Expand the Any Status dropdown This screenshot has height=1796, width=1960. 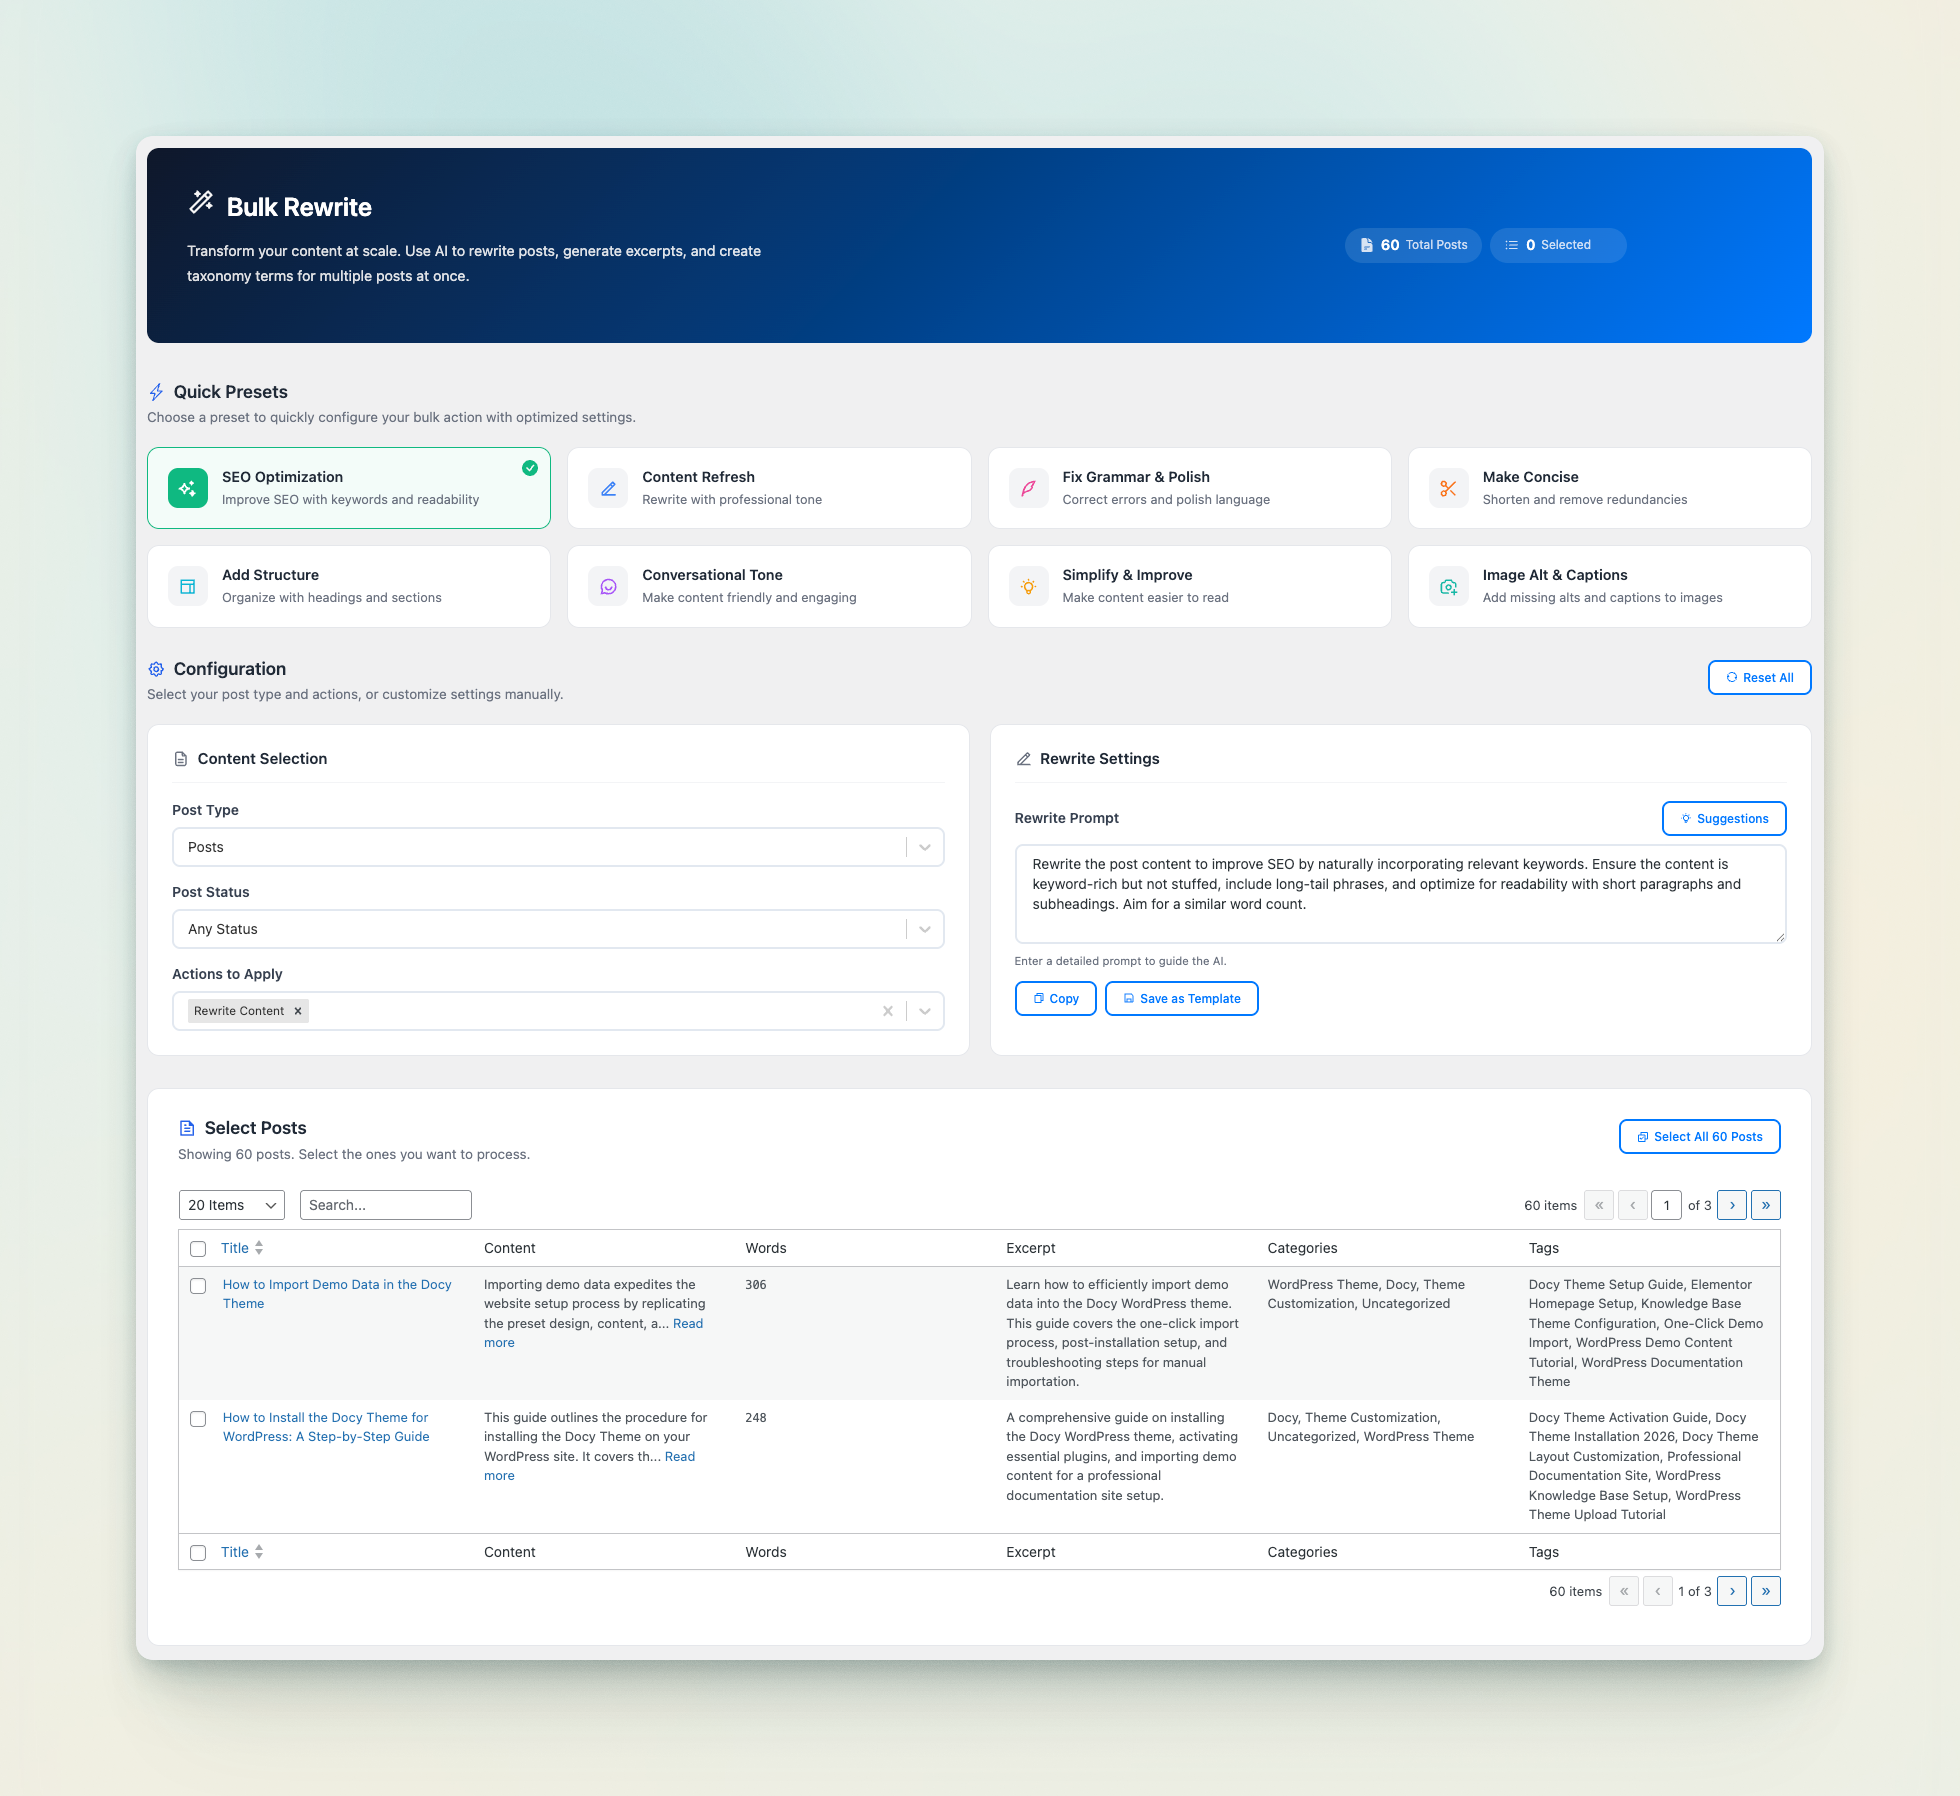coord(558,928)
